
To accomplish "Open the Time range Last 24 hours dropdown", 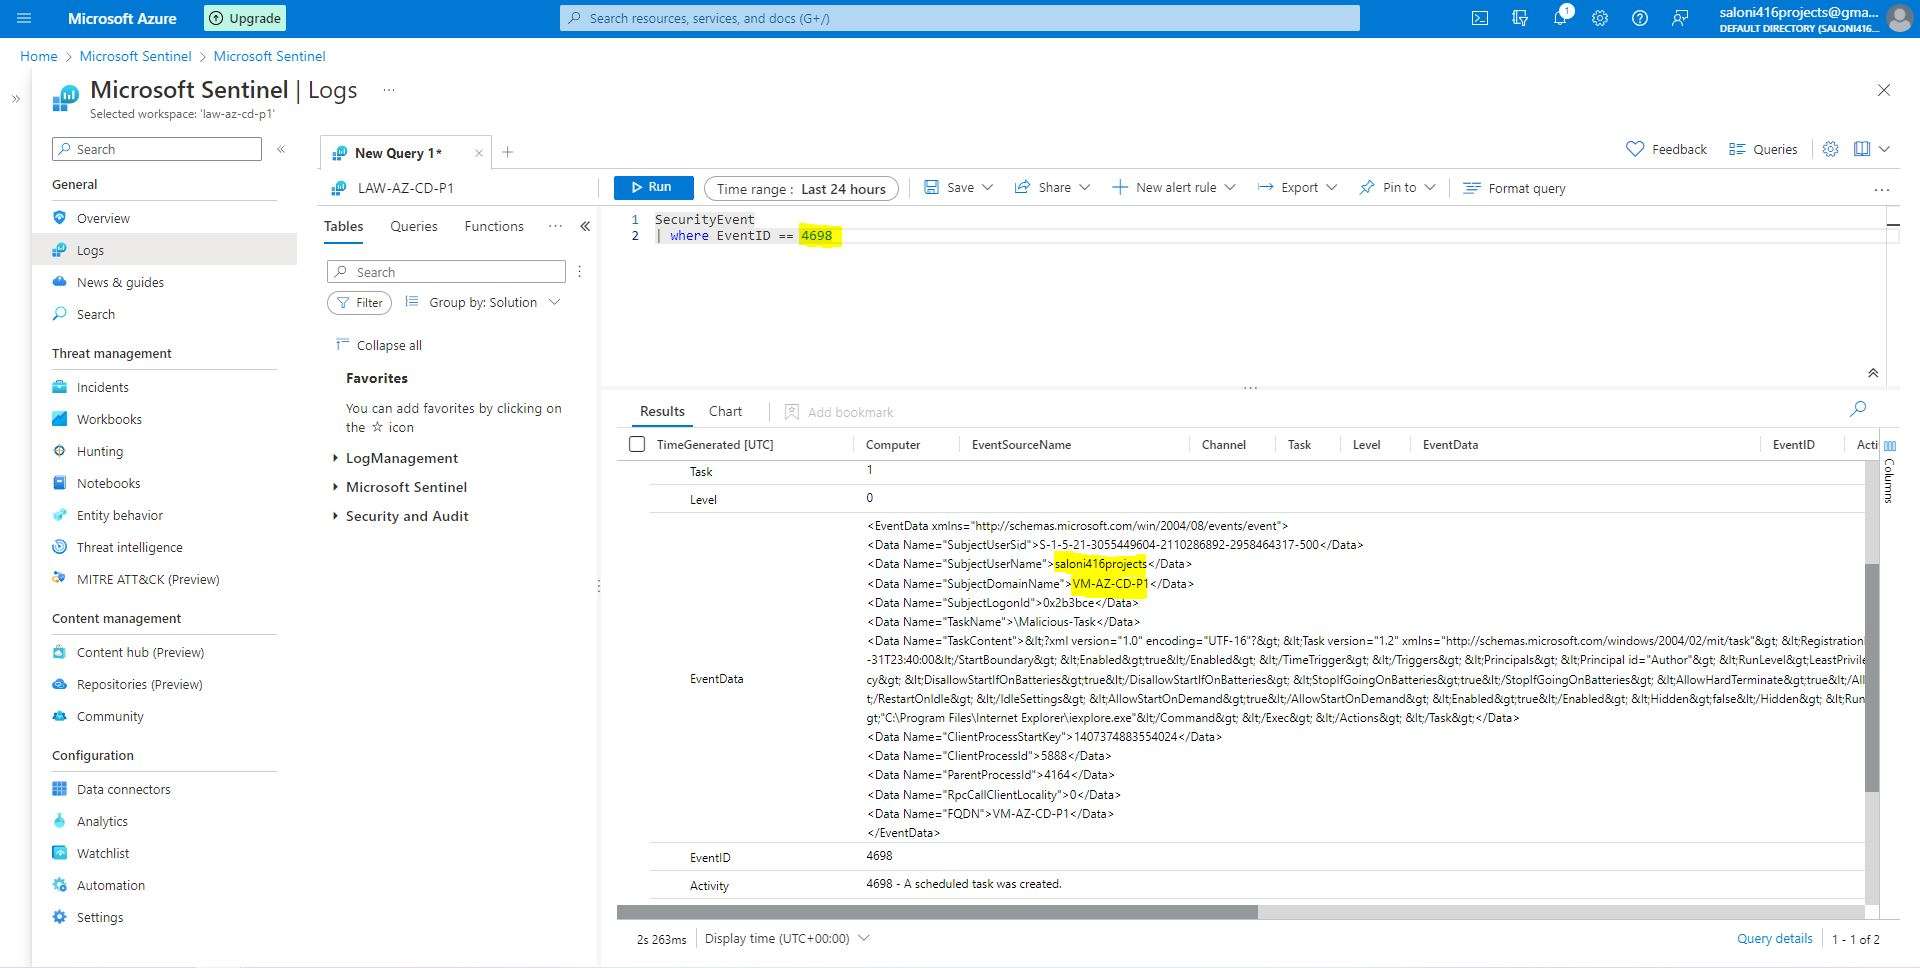I will [800, 188].
